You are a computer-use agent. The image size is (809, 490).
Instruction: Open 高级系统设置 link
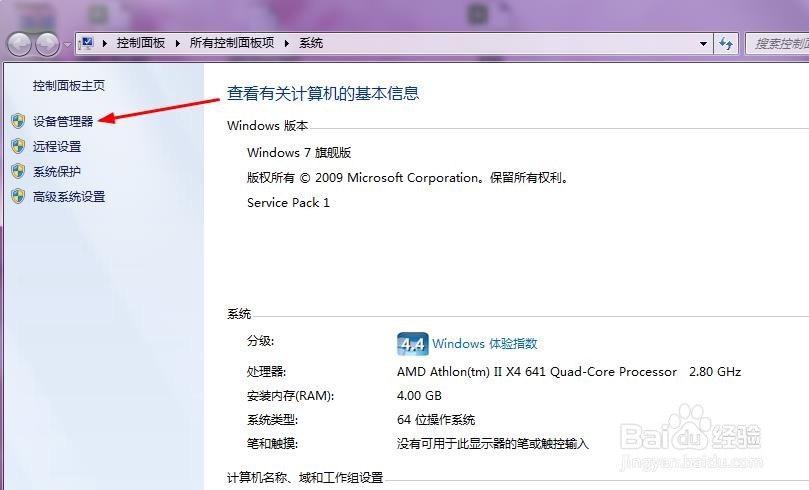click(x=69, y=197)
